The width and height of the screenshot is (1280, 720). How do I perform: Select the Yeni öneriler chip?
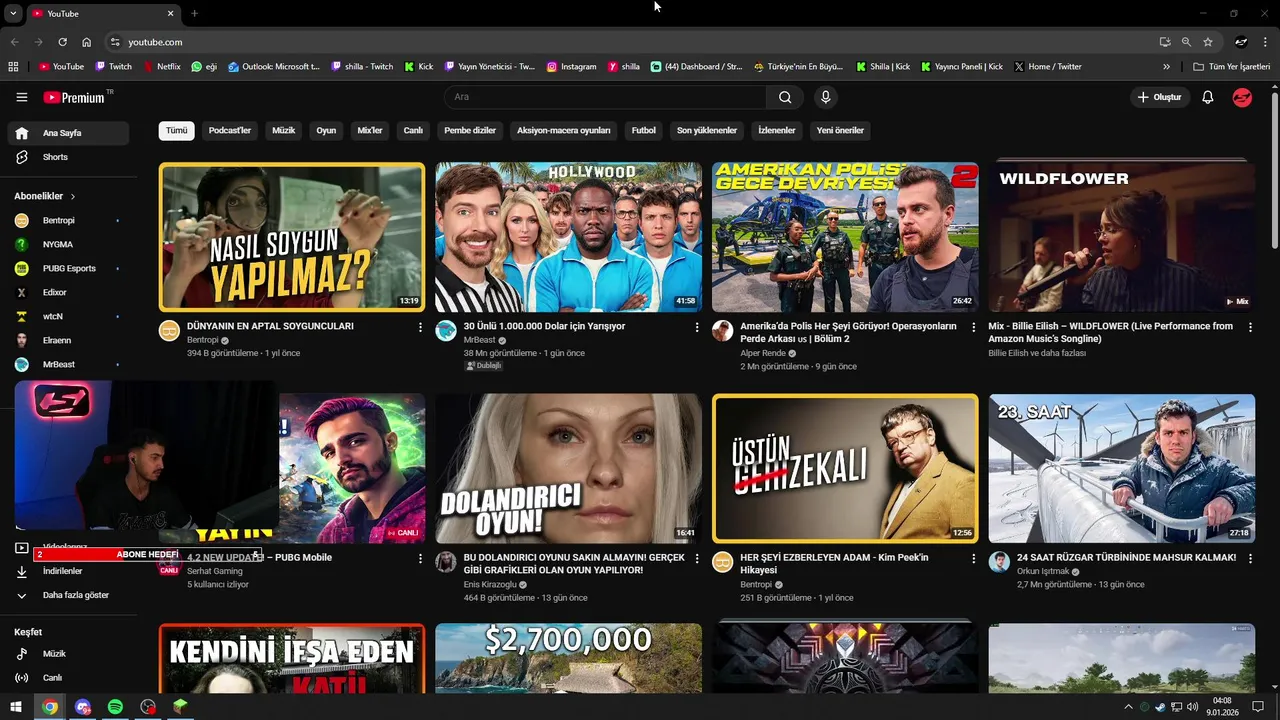(x=840, y=131)
